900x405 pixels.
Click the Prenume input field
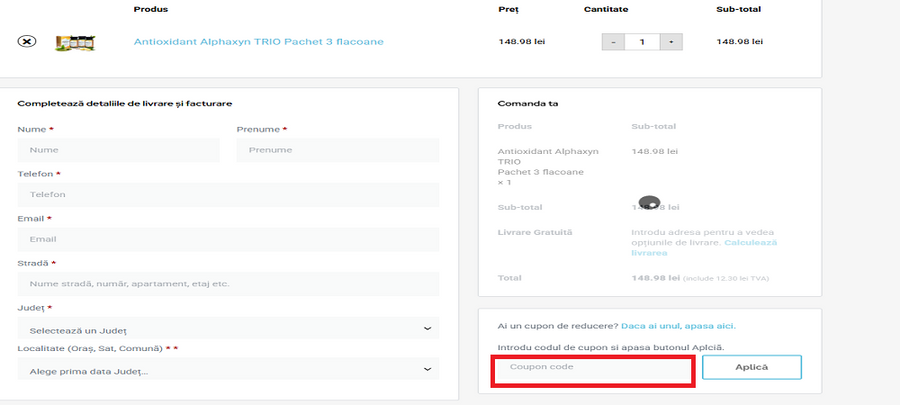click(337, 150)
